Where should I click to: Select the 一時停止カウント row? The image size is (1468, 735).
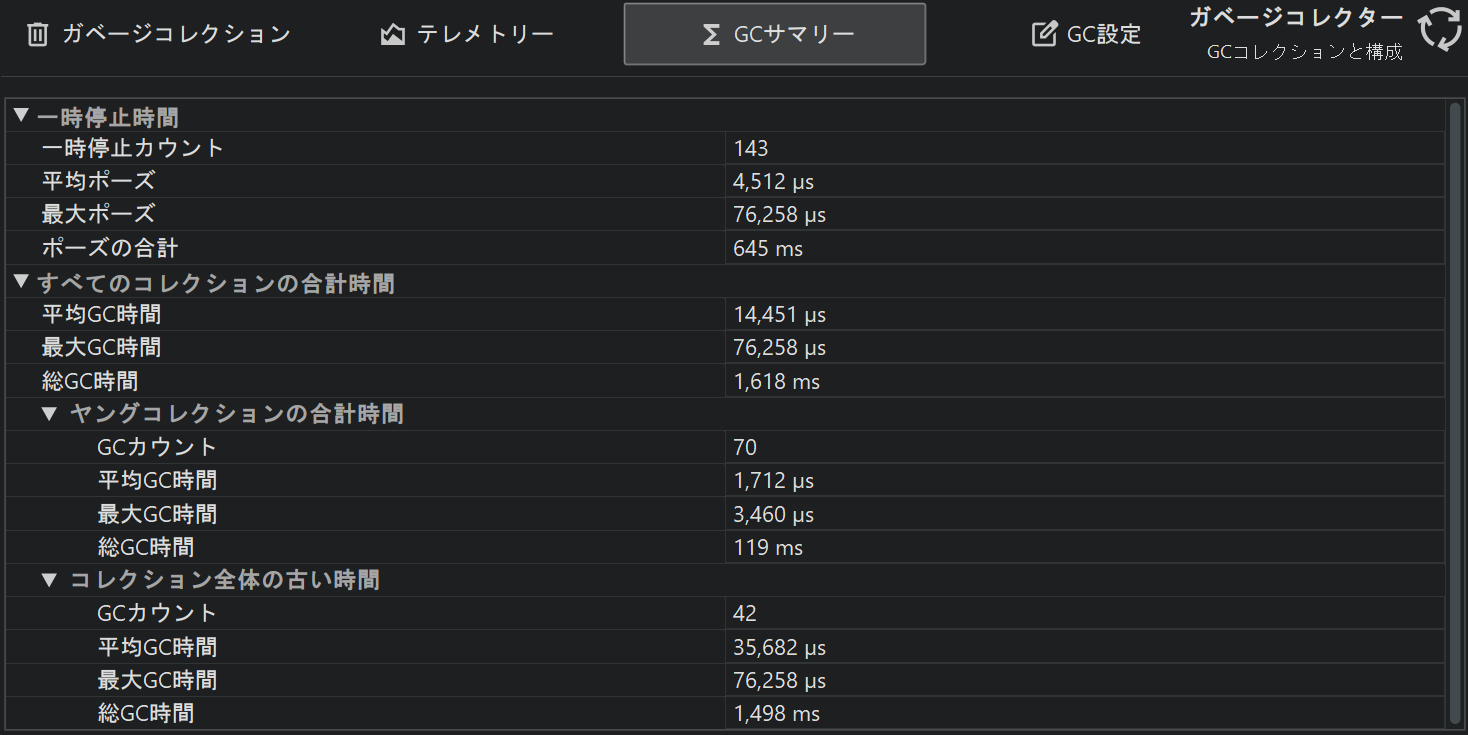click(x=133, y=149)
